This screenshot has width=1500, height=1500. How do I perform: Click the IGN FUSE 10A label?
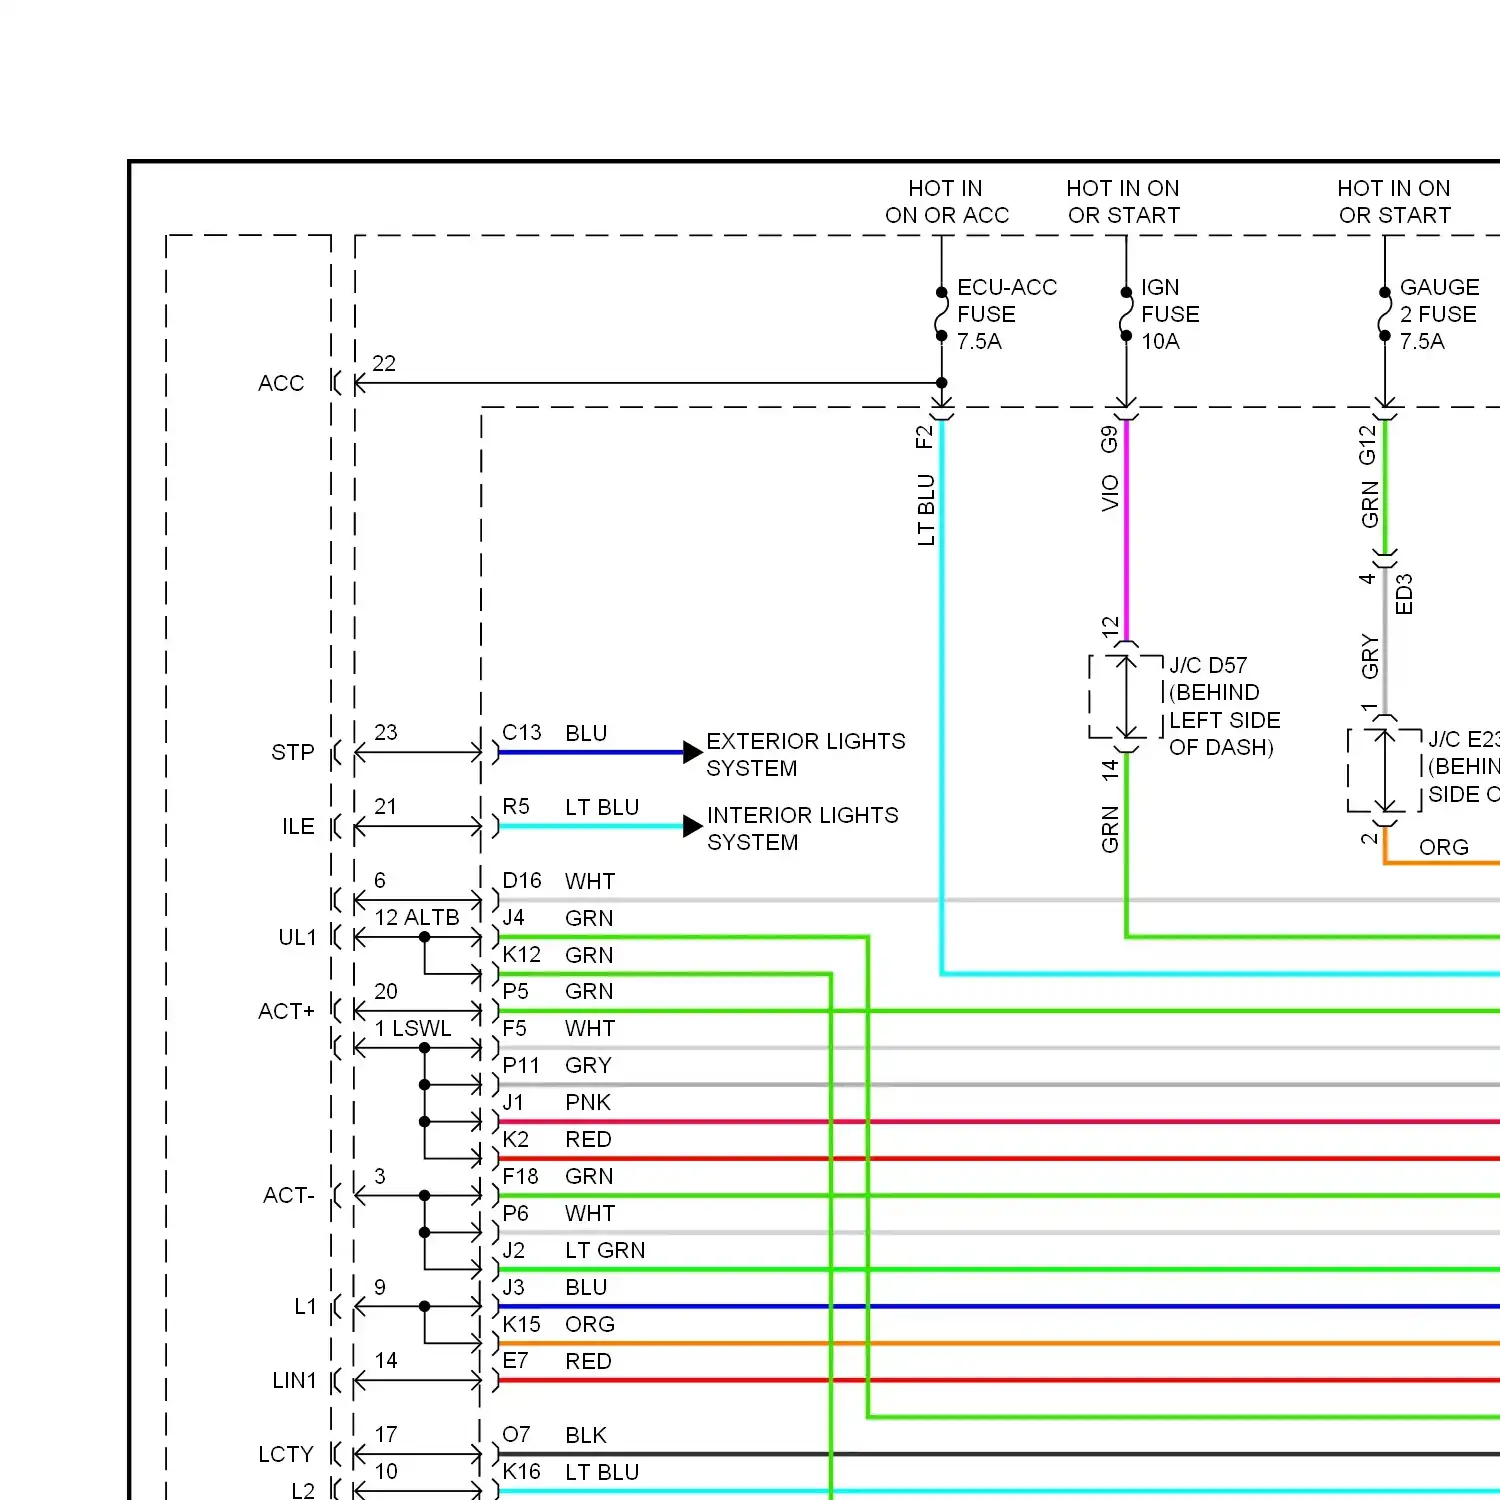point(1170,314)
